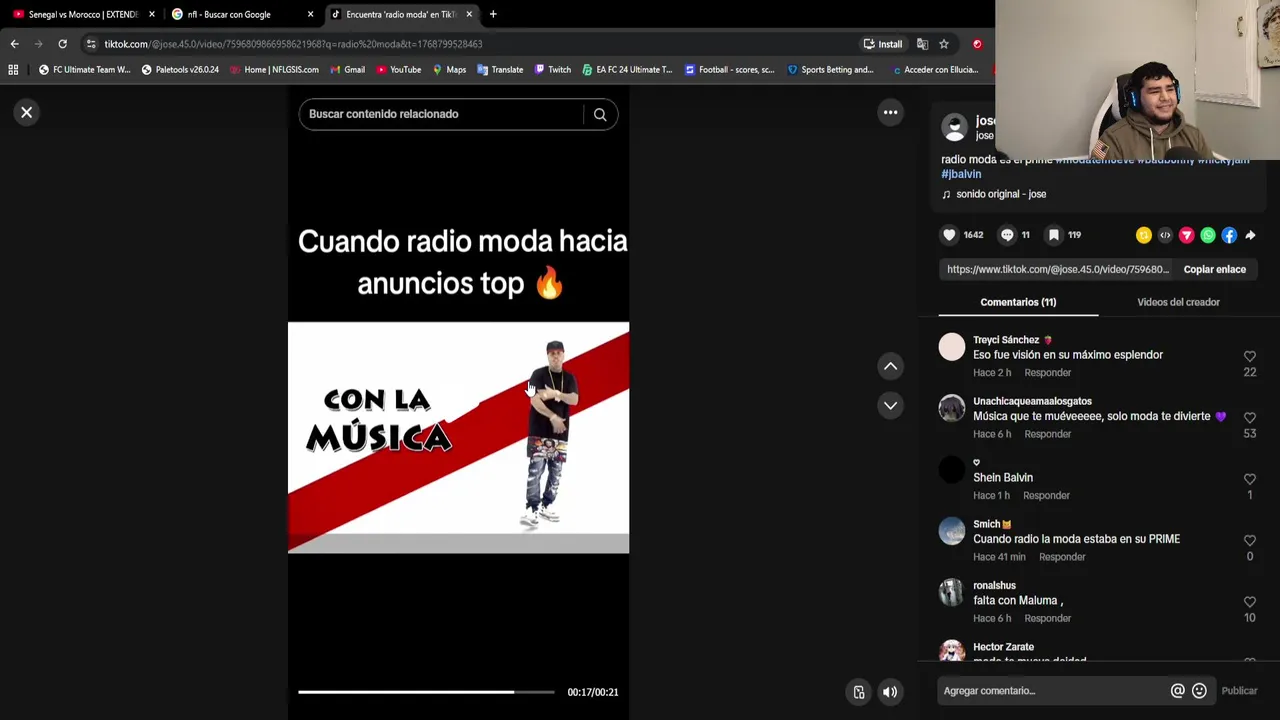Image resolution: width=1280 pixels, height=720 pixels.
Task: Reply to Smich's comment
Action: (x=1062, y=557)
